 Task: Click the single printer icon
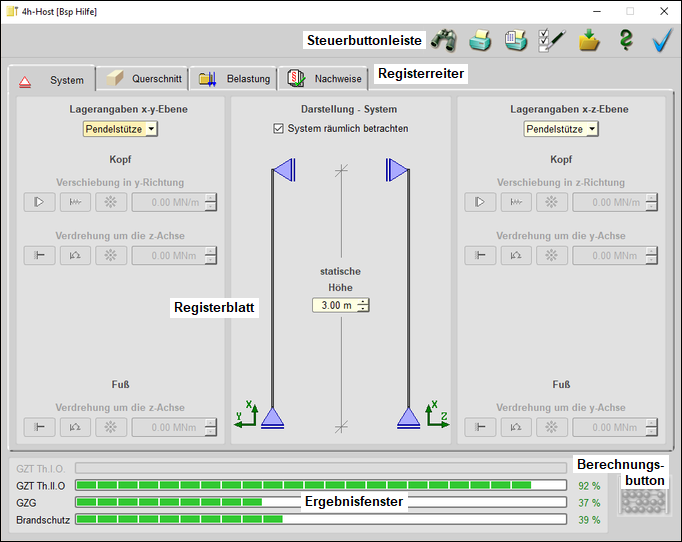[x=481, y=41]
